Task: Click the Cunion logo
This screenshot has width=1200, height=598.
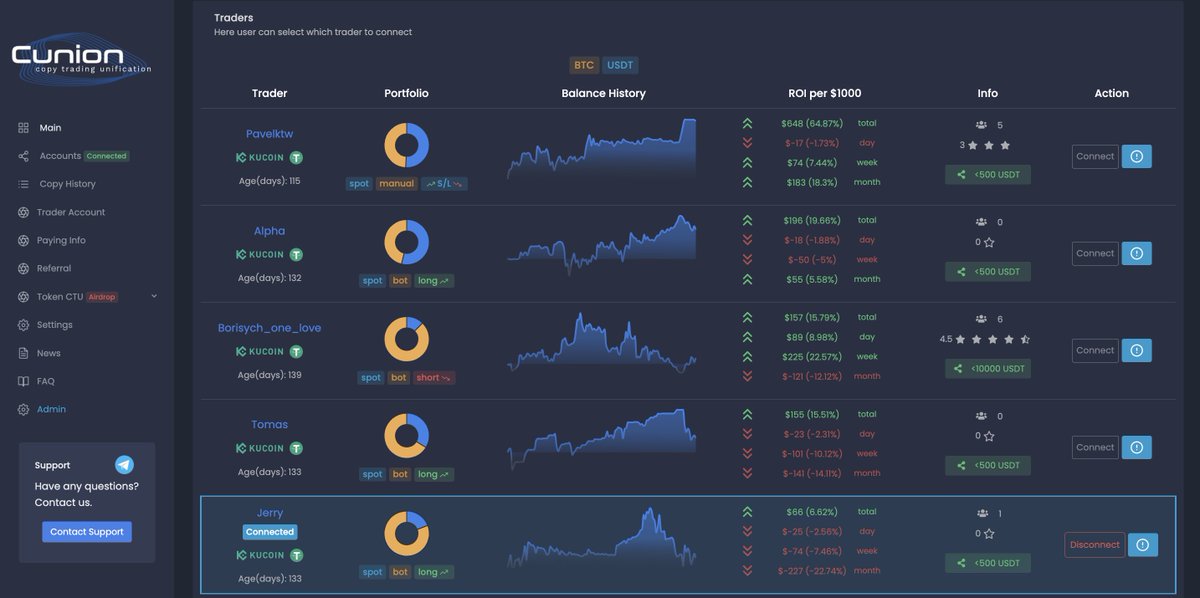Action: click(x=81, y=58)
